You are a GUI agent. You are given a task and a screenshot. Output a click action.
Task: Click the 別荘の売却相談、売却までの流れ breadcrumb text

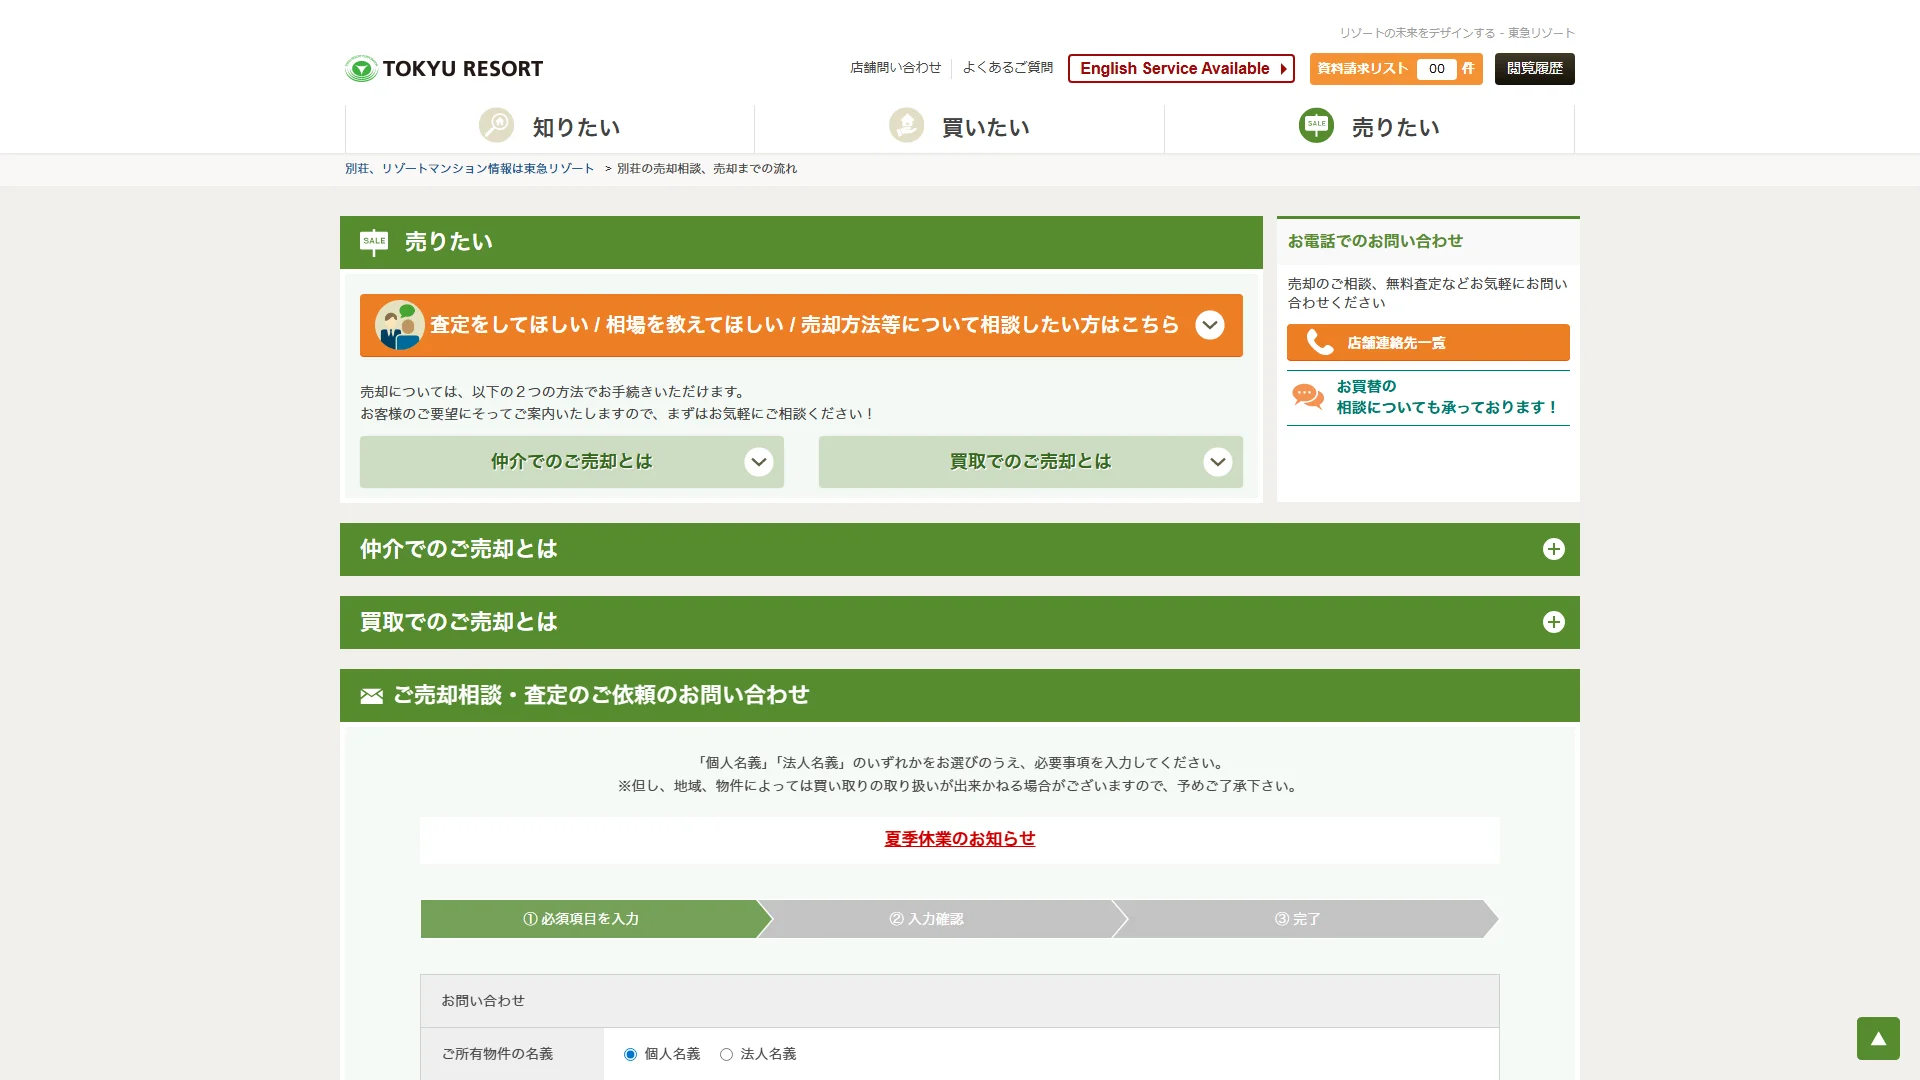tap(707, 169)
